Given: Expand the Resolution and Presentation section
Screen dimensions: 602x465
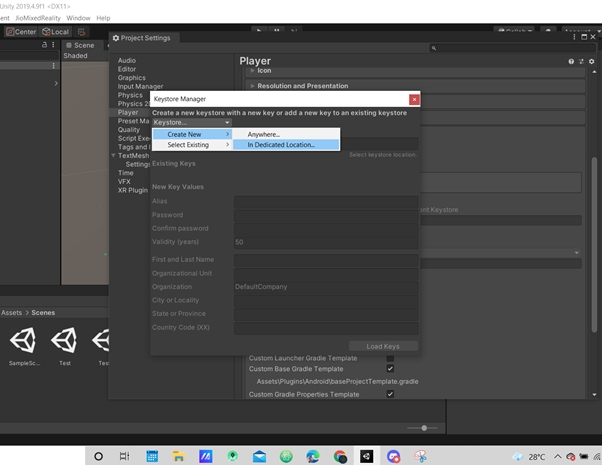Looking at the screenshot, I should 298,86.
